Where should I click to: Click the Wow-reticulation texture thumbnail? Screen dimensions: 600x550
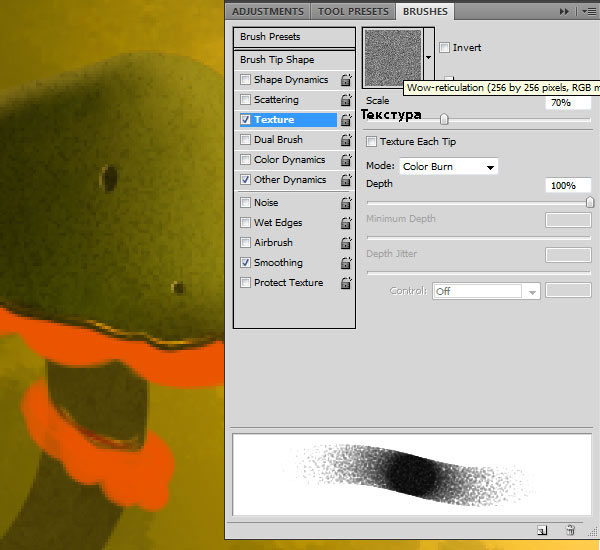pos(393,58)
